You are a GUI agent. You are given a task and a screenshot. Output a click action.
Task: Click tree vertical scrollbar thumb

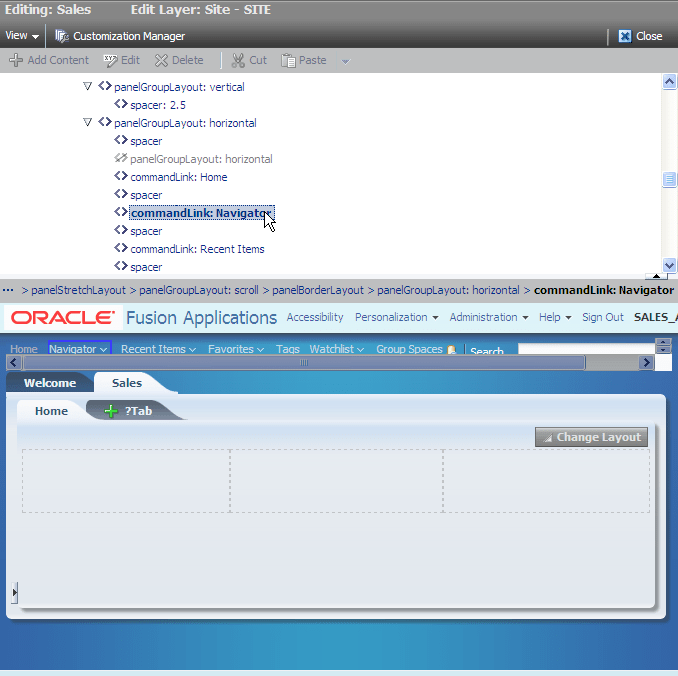(x=669, y=179)
